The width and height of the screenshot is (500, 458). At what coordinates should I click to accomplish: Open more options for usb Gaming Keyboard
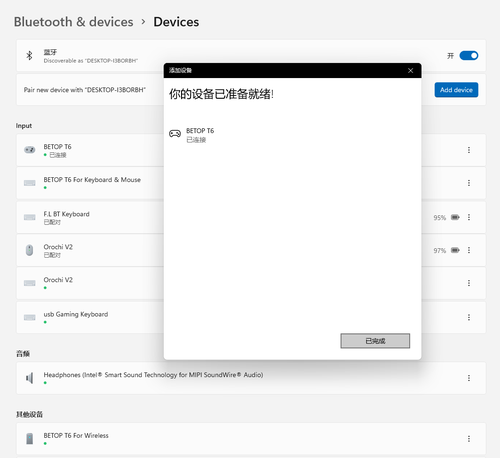coord(469,317)
